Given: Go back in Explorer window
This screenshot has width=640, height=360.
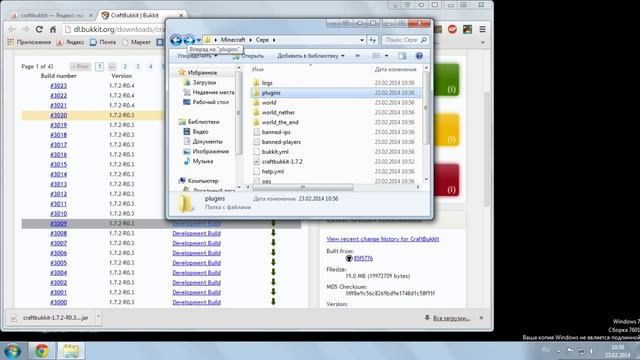Looking at the screenshot, I should 176,40.
